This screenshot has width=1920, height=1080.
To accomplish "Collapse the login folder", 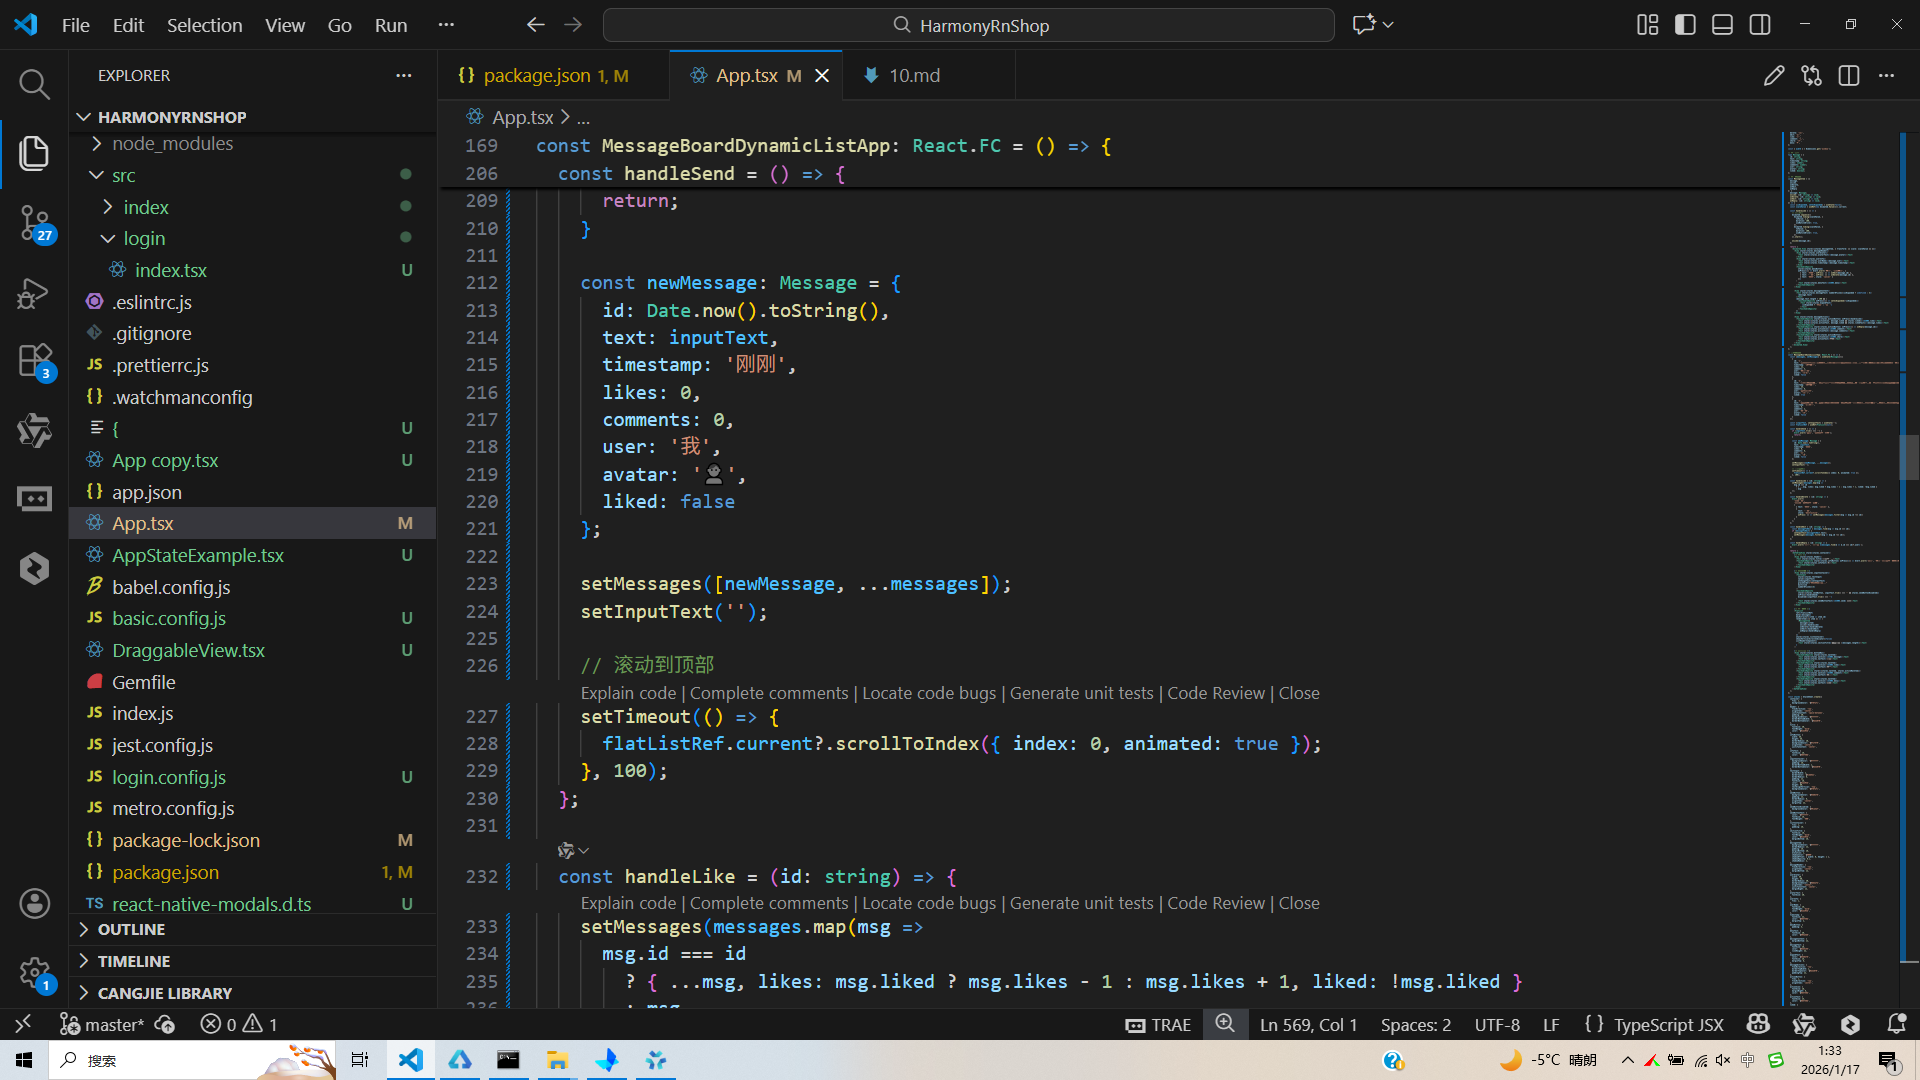I will (144, 239).
